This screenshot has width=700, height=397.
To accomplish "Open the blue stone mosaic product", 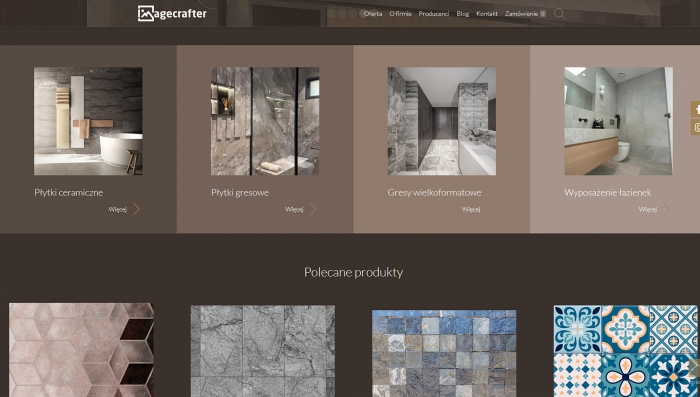I will (x=444, y=353).
